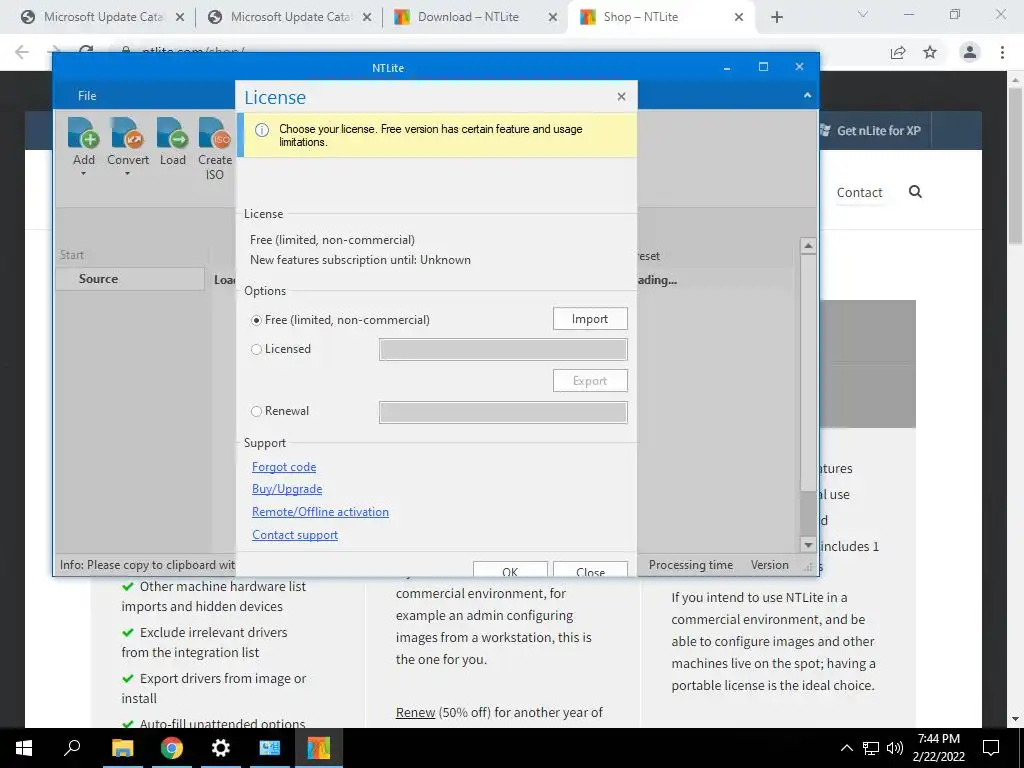Screen dimensions: 1024x768
Task: Click the volume tray icon
Action: click(895, 748)
